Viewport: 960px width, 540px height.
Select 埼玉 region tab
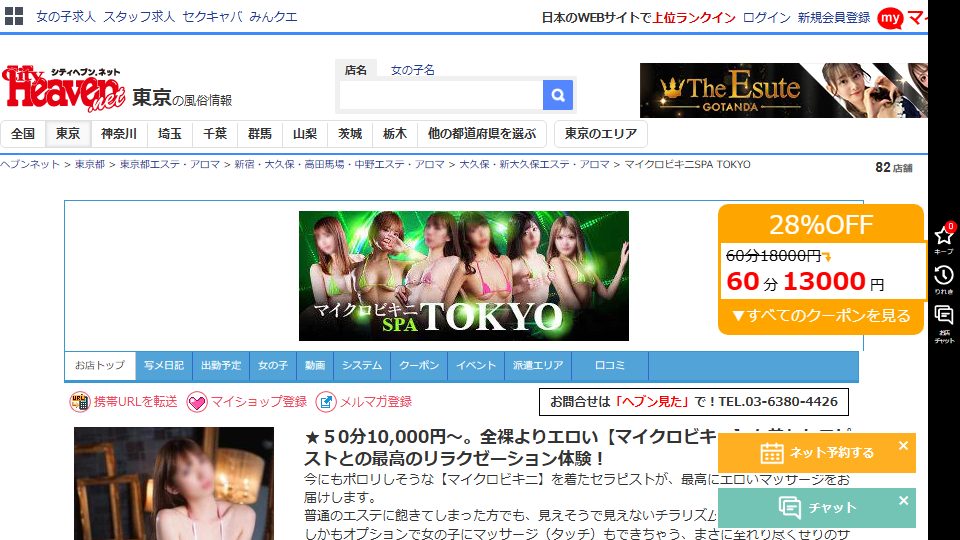click(x=170, y=134)
